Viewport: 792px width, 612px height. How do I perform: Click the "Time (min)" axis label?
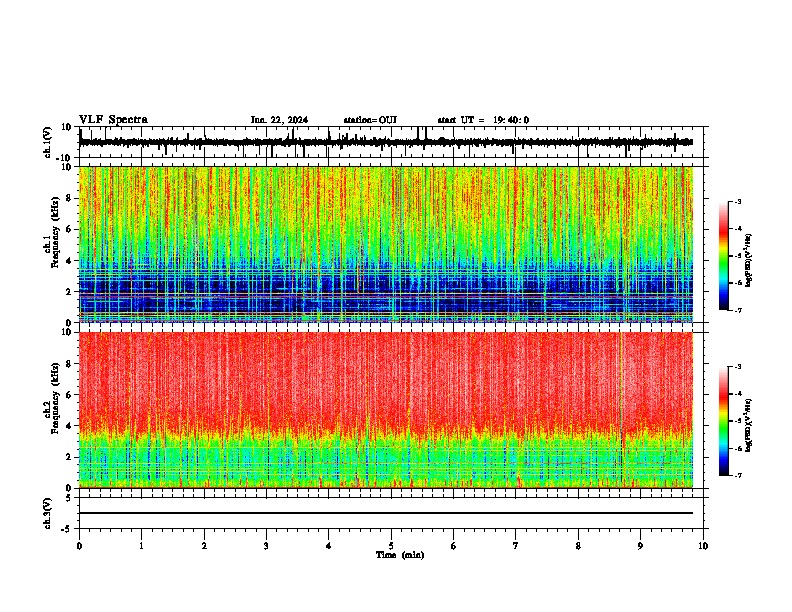click(400, 555)
